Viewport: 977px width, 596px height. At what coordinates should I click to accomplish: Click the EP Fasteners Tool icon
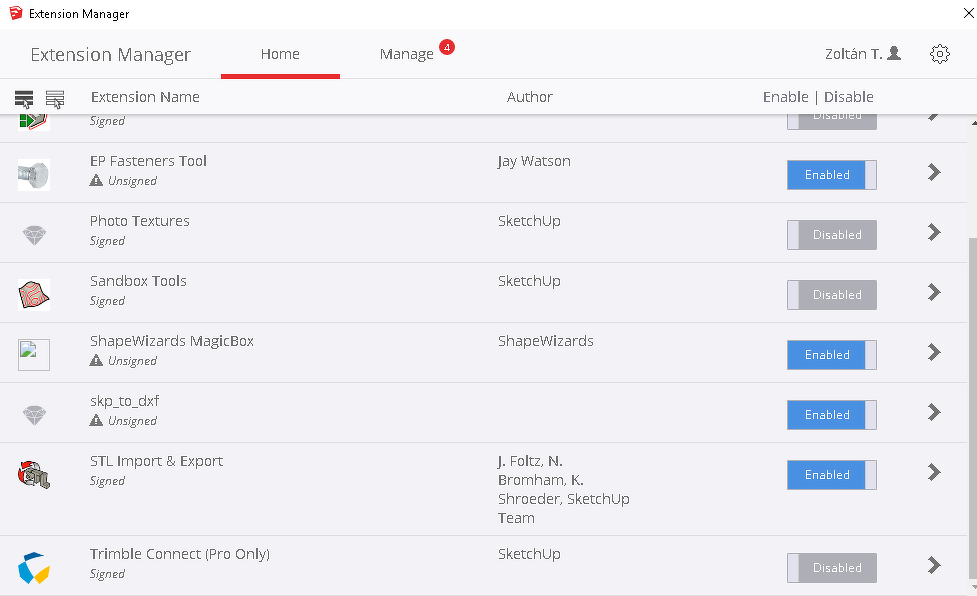(34, 174)
